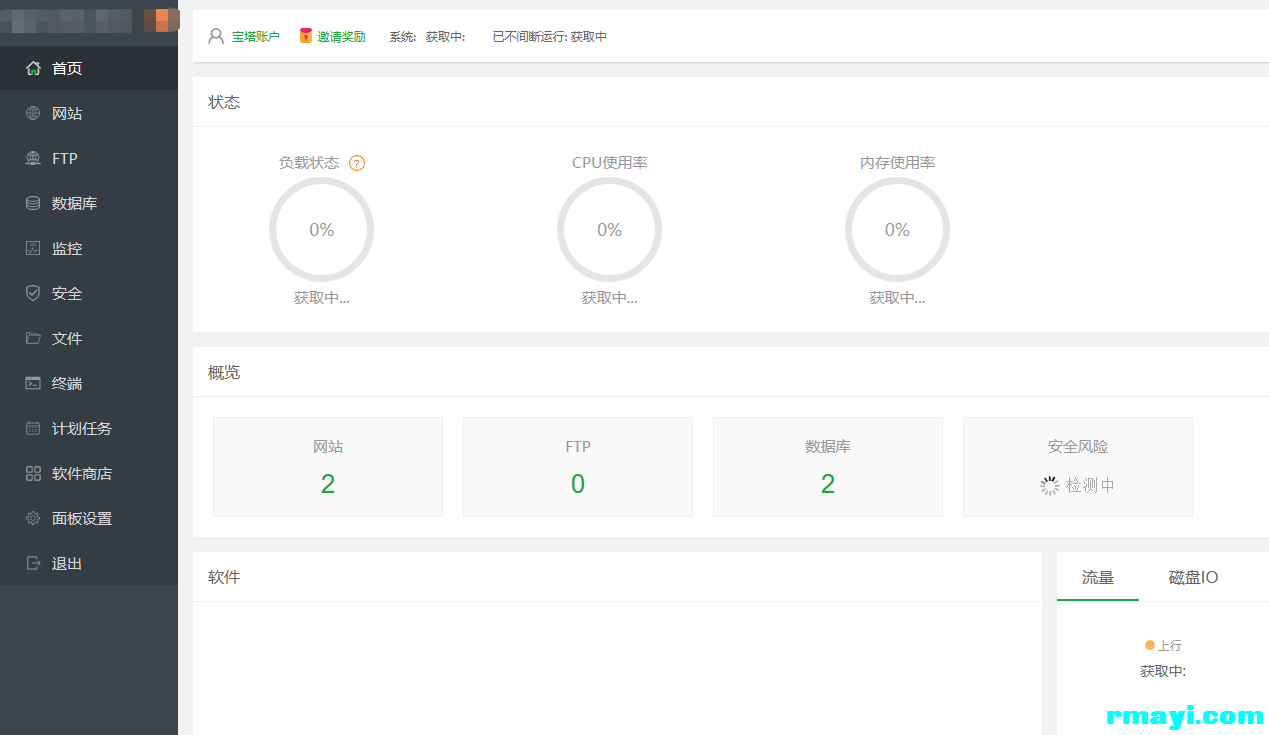This screenshot has height=735, width=1269.
Task: Select the 流量 tab
Action: tap(1097, 578)
